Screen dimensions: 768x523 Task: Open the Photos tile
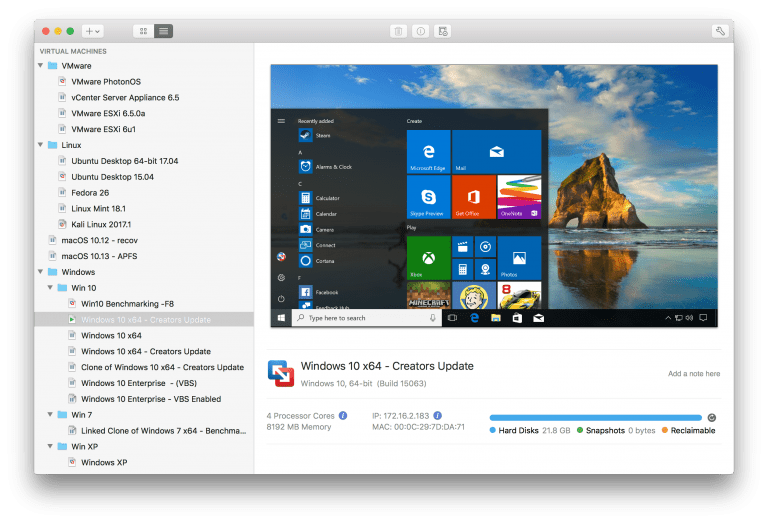(x=519, y=258)
